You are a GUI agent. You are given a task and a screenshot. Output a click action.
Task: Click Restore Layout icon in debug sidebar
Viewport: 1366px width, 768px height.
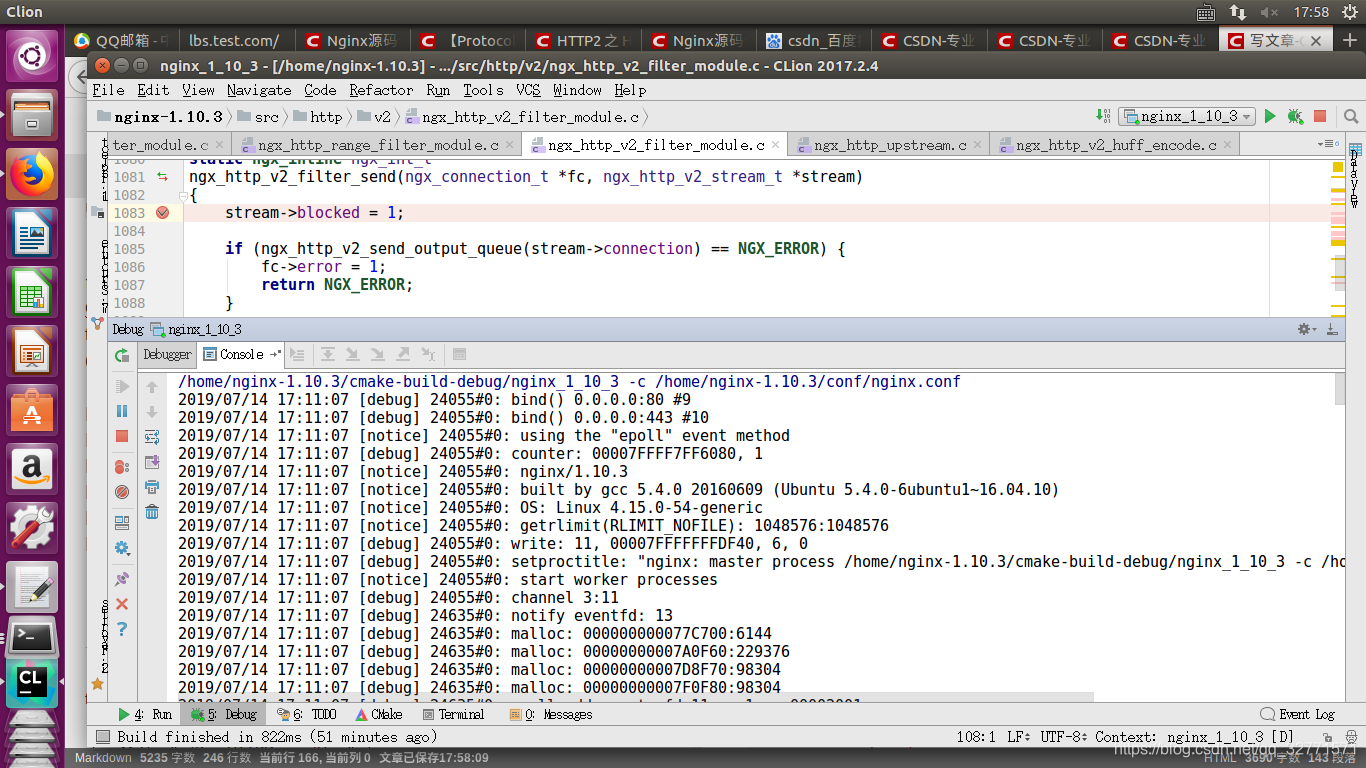pos(122,523)
